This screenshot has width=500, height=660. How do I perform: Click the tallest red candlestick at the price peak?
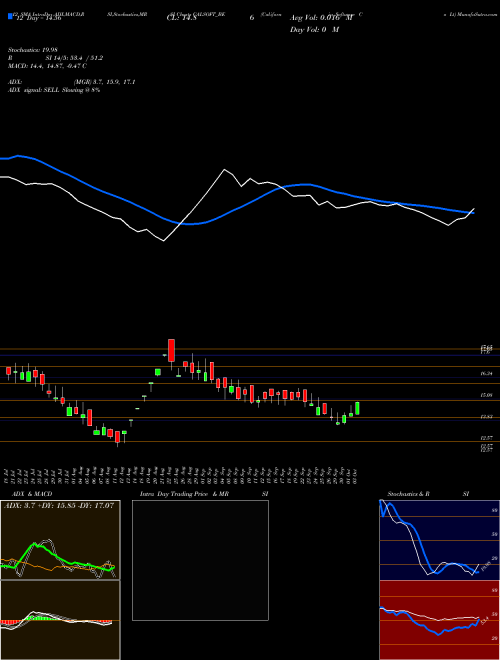pos(171,350)
